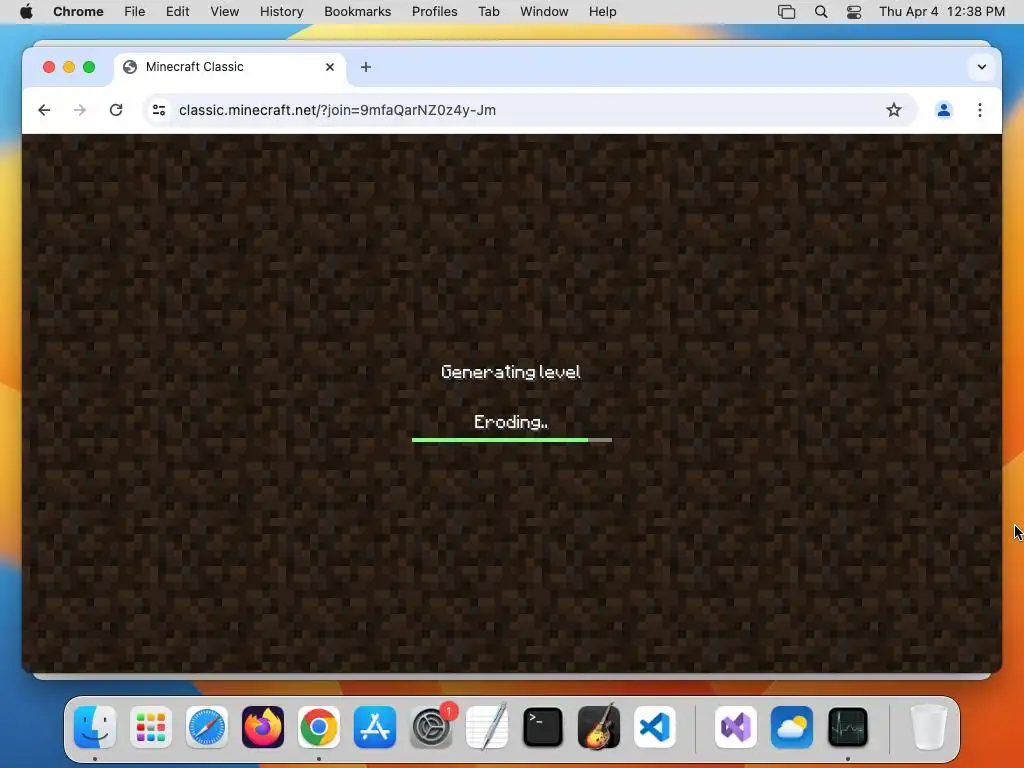This screenshot has width=1024, height=768.
Task: Click the level generation progress bar
Action: tap(511, 440)
